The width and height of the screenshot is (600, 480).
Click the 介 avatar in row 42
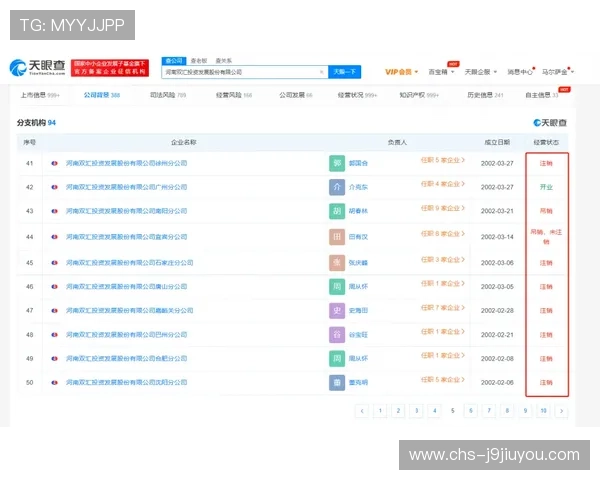tap(337, 187)
